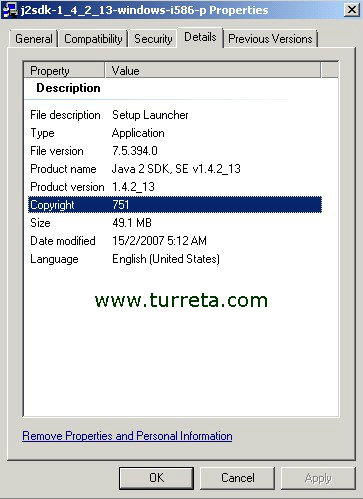Select the Product version property label
Screen dimensions: 363x499
67,187
